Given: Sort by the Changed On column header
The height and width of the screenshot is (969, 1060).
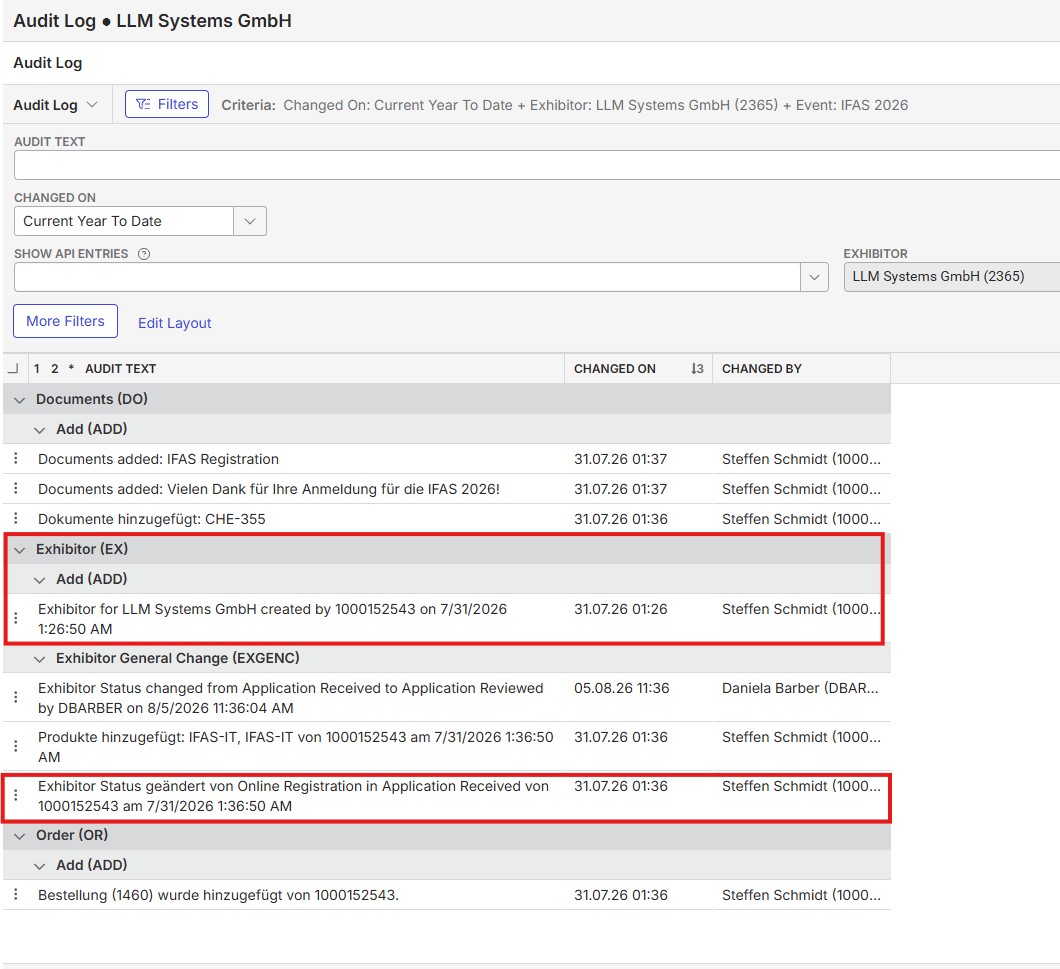Looking at the screenshot, I should click(x=615, y=369).
